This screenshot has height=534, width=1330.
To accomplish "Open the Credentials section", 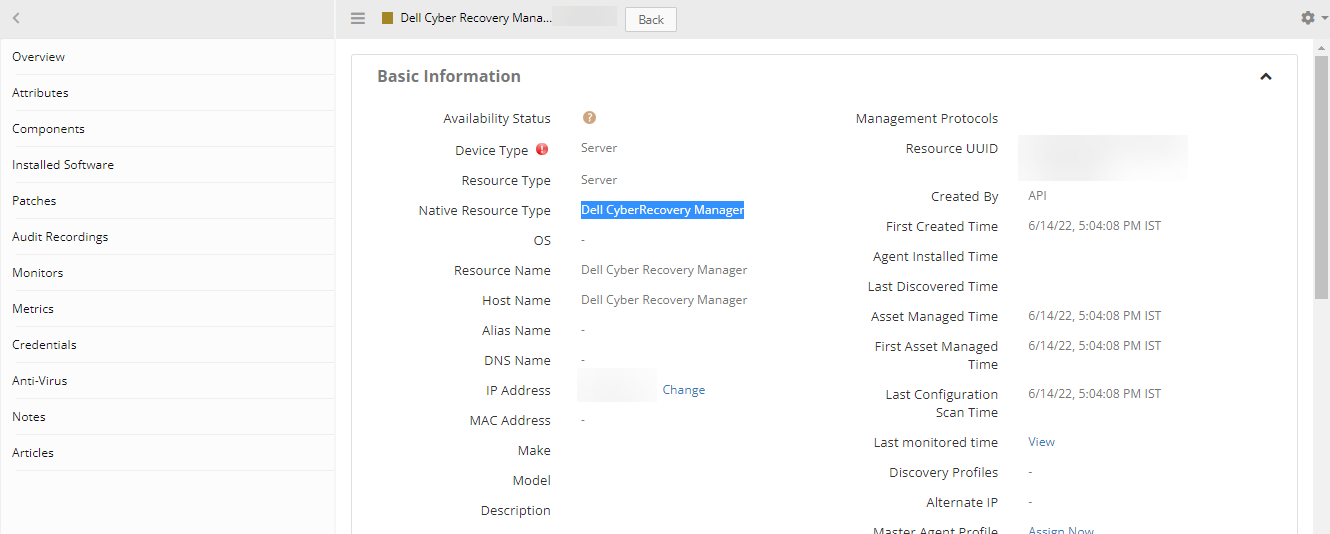I will [x=168, y=345].
